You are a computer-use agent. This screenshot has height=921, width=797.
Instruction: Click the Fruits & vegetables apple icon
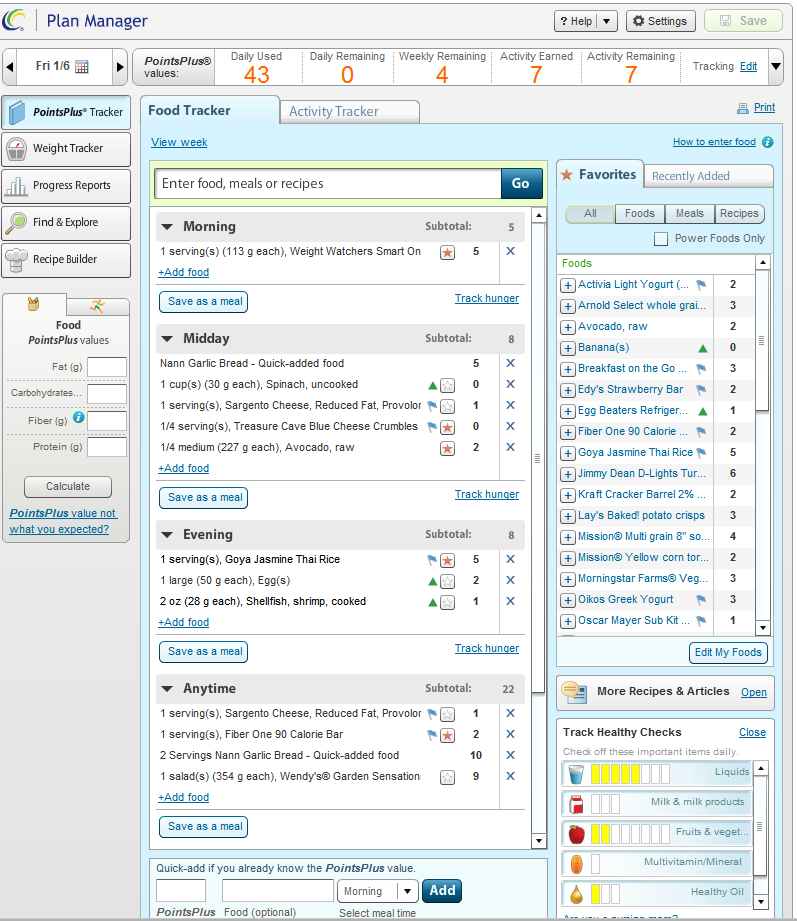[576, 833]
